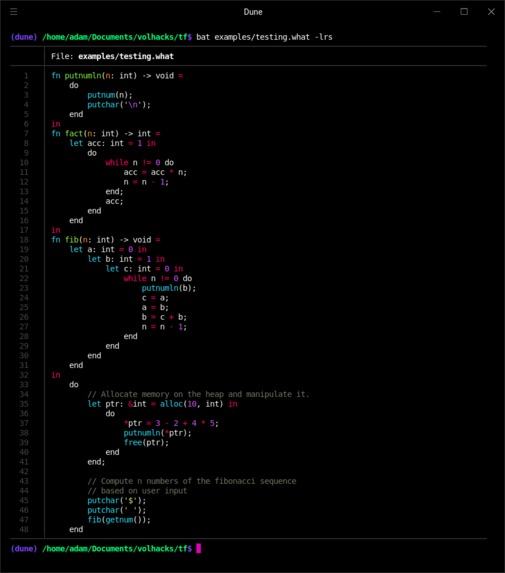
Task: Click the 'end;' on line 41
Action: click(96, 462)
